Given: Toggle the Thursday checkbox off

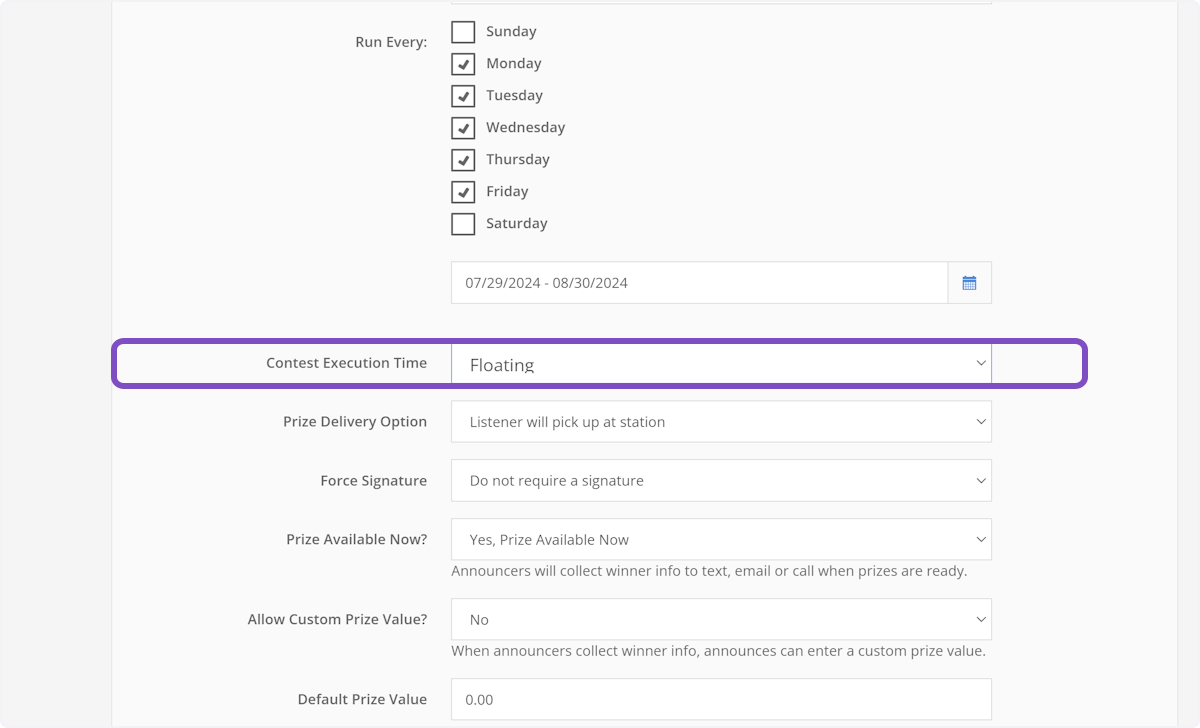Looking at the screenshot, I should [463, 160].
